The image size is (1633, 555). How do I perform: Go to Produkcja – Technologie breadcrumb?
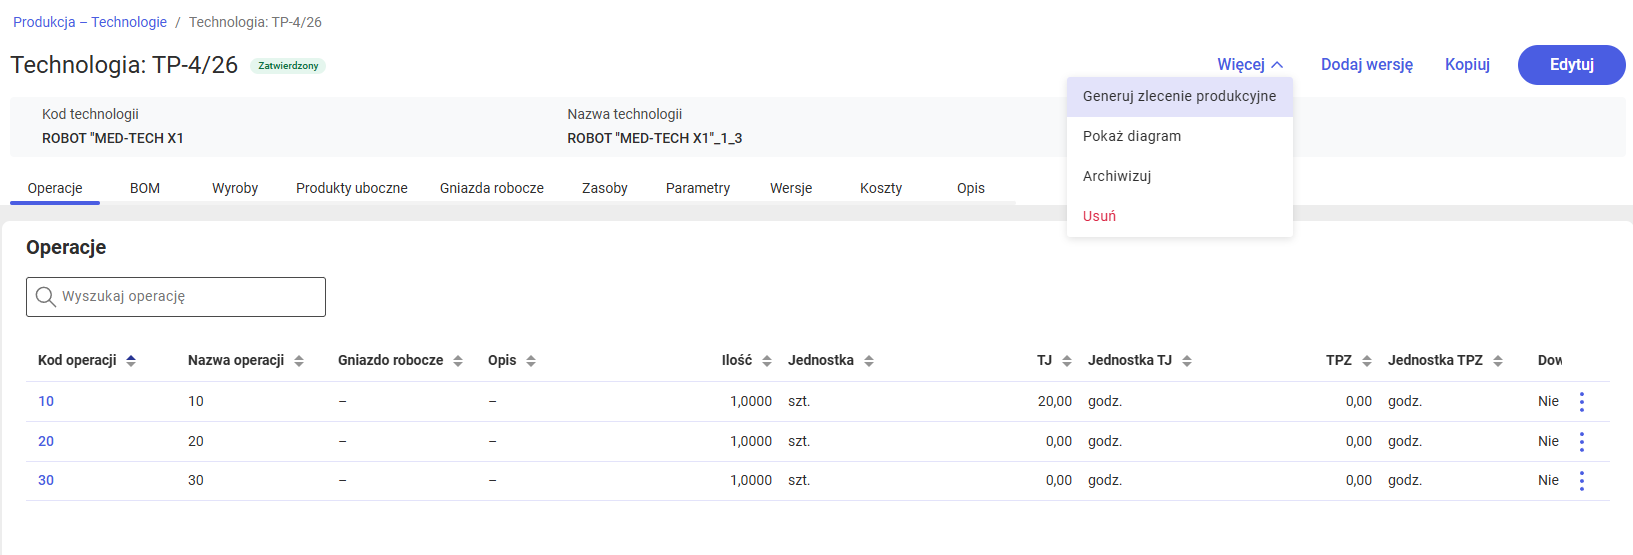[x=90, y=22]
